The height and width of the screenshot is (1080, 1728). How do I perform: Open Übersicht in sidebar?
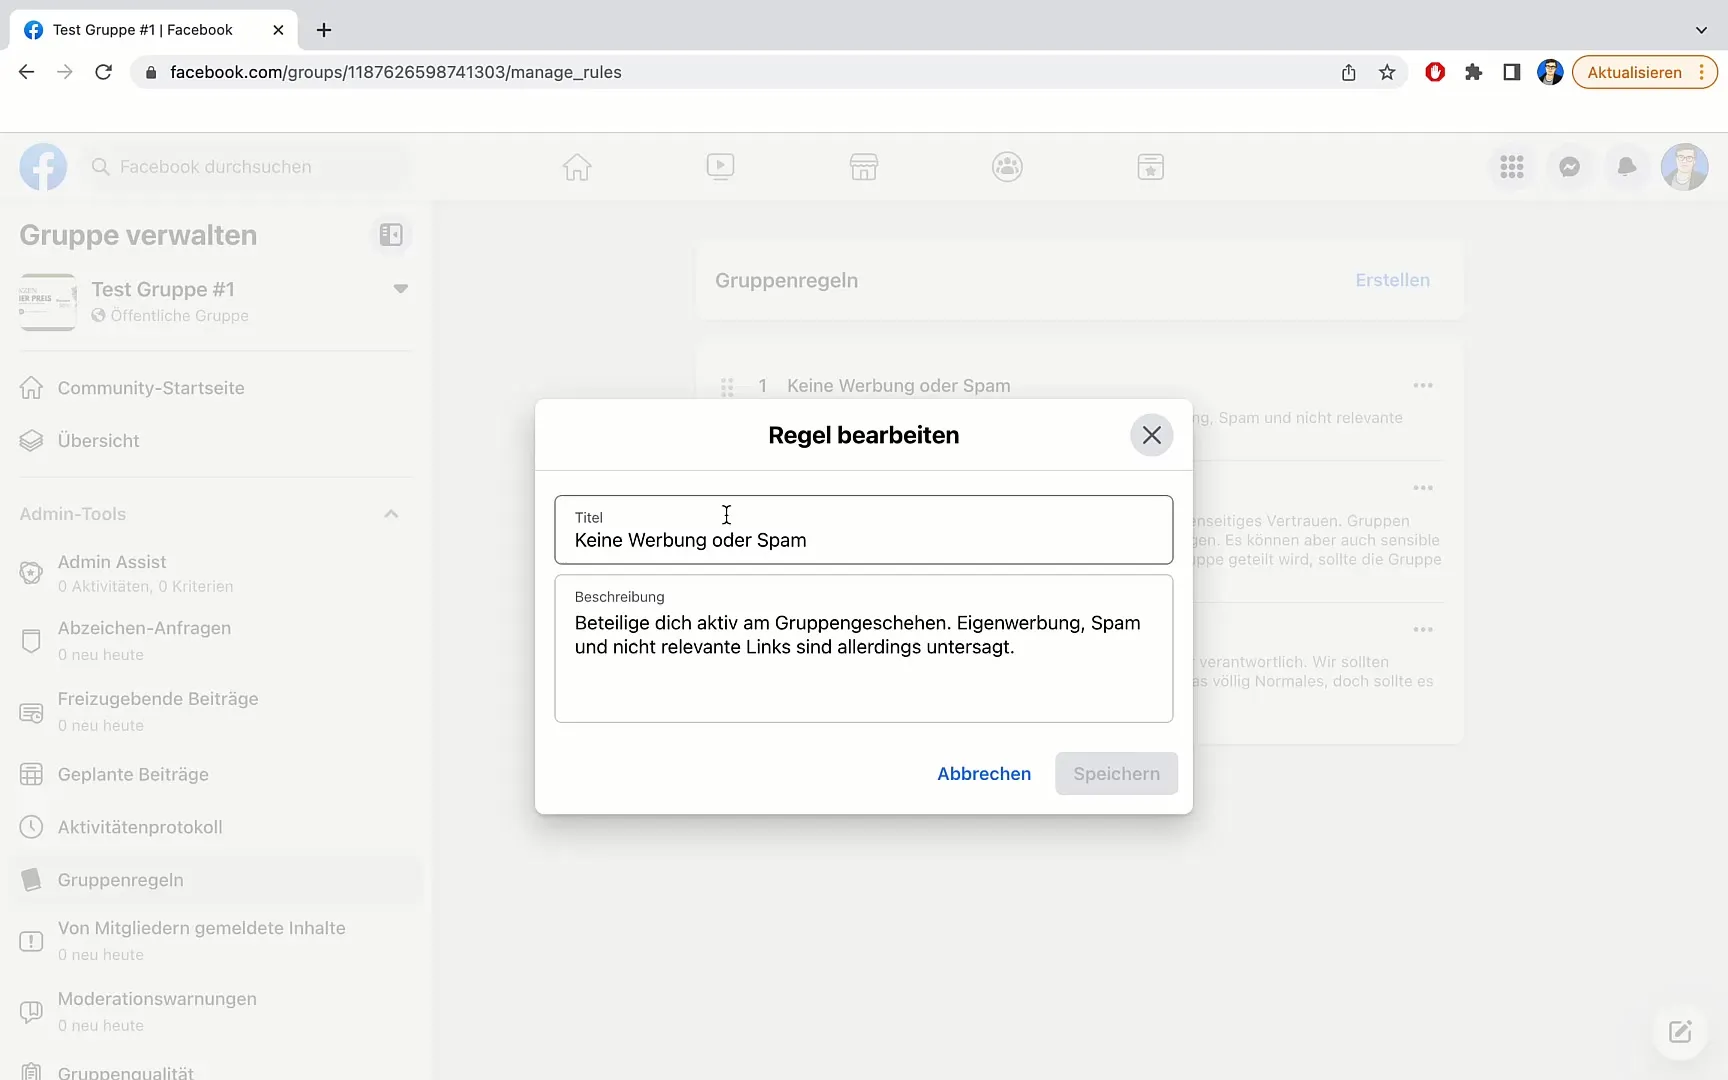pos(215,441)
